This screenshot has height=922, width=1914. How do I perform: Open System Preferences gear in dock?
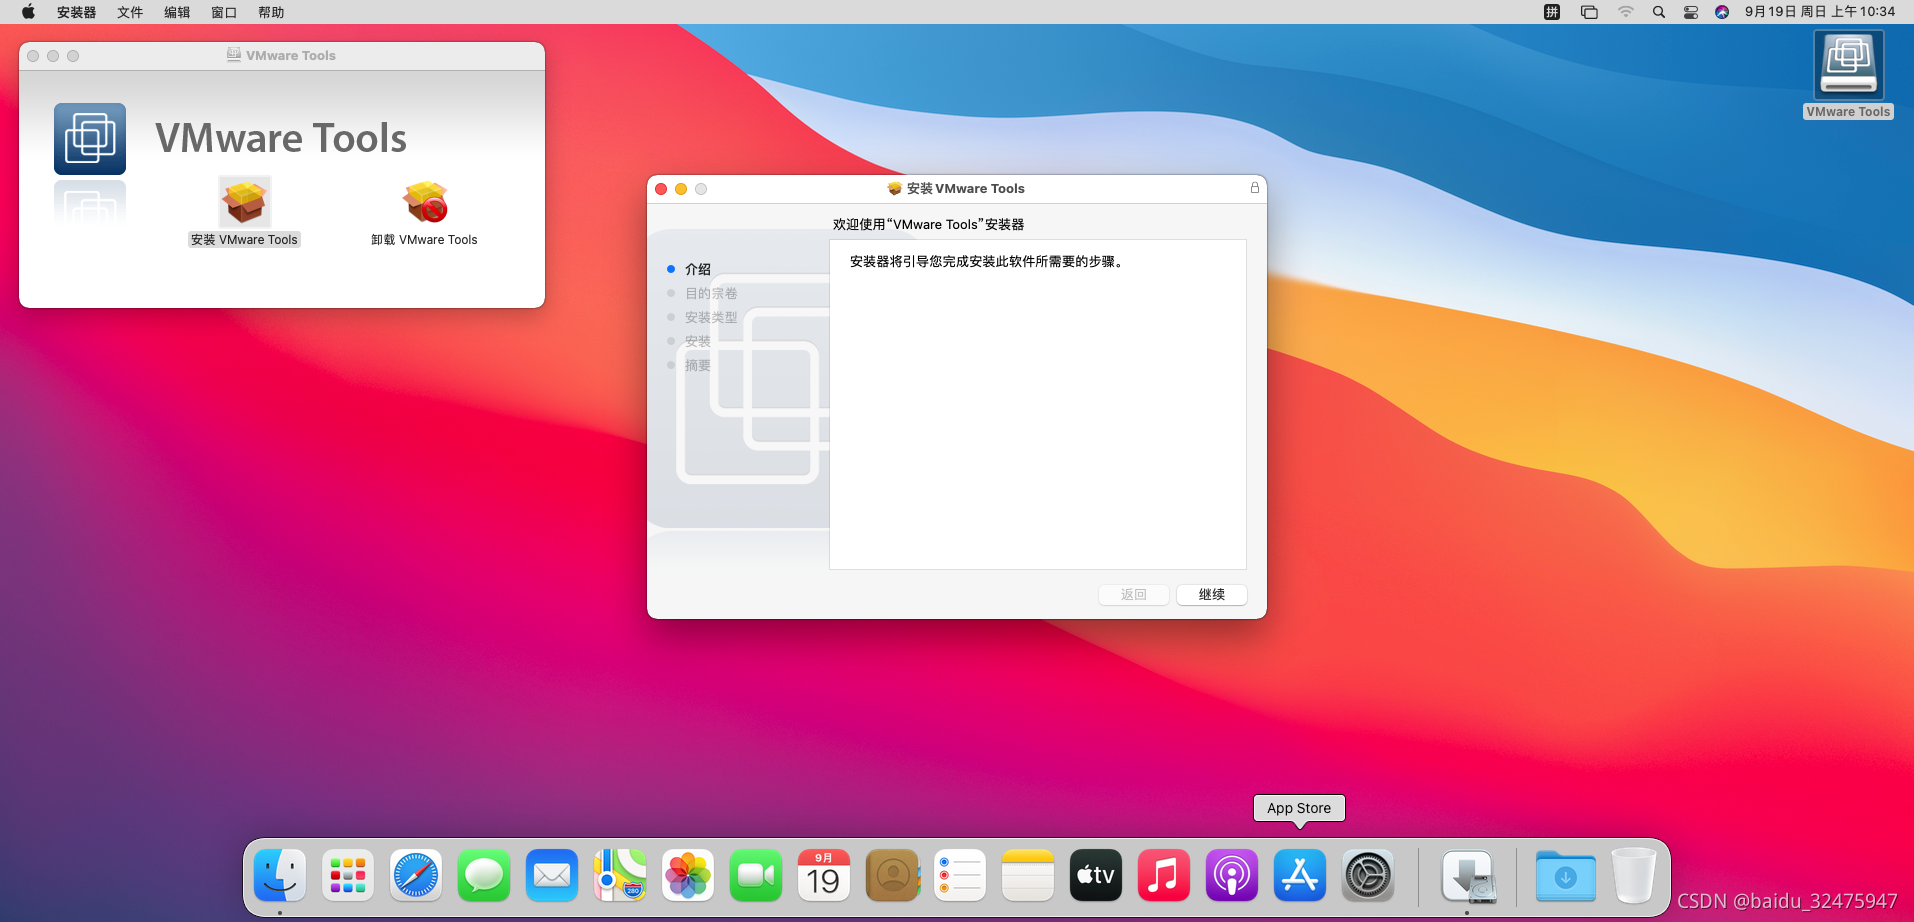[1367, 876]
